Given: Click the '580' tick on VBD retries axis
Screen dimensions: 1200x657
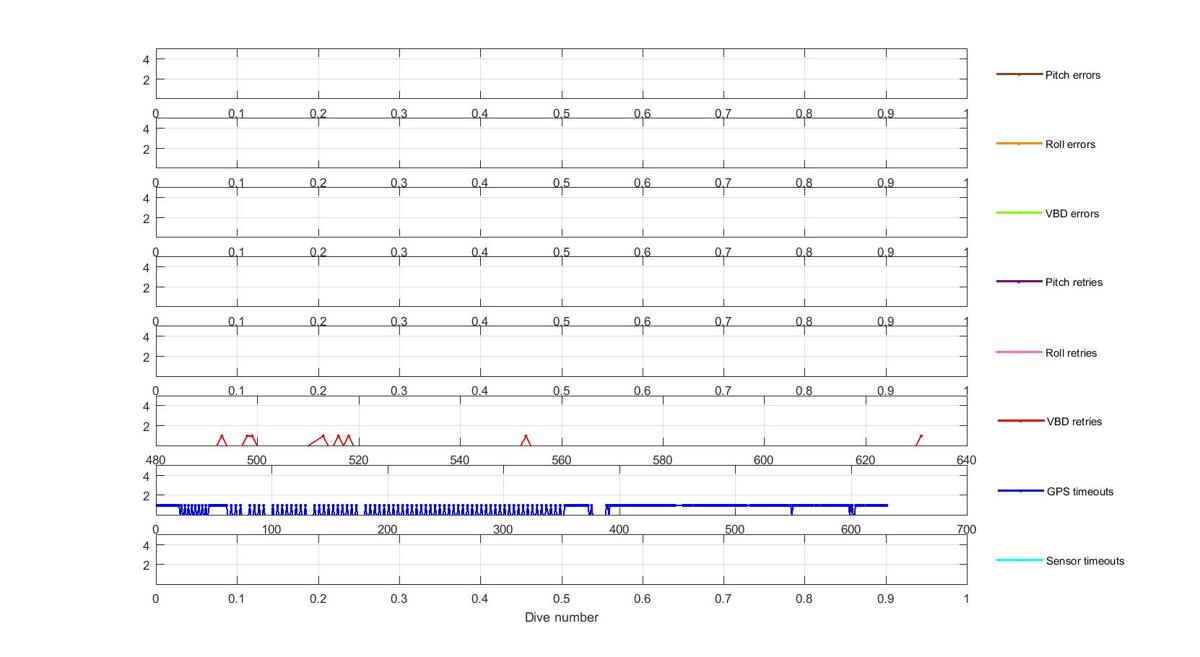Looking at the screenshot, I should coord(662,460).
